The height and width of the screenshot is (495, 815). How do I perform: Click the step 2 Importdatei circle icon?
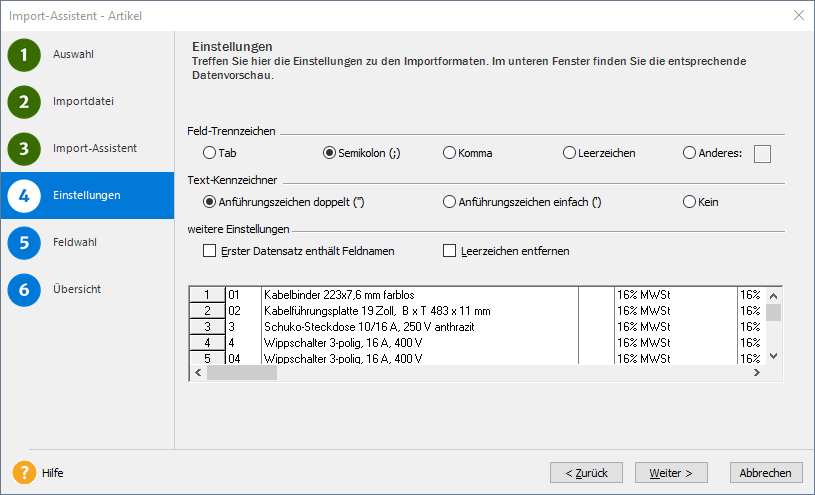tap(24, 102)
